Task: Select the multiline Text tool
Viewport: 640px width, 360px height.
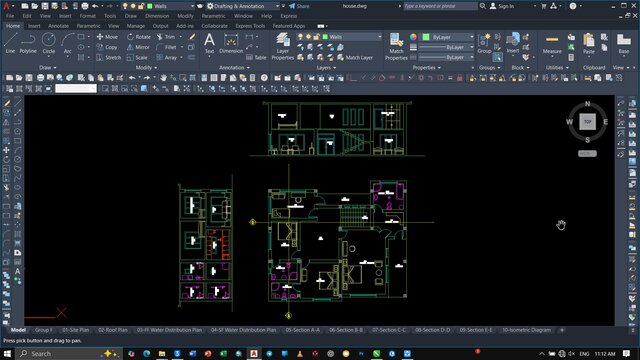Action: pos(209,43)
